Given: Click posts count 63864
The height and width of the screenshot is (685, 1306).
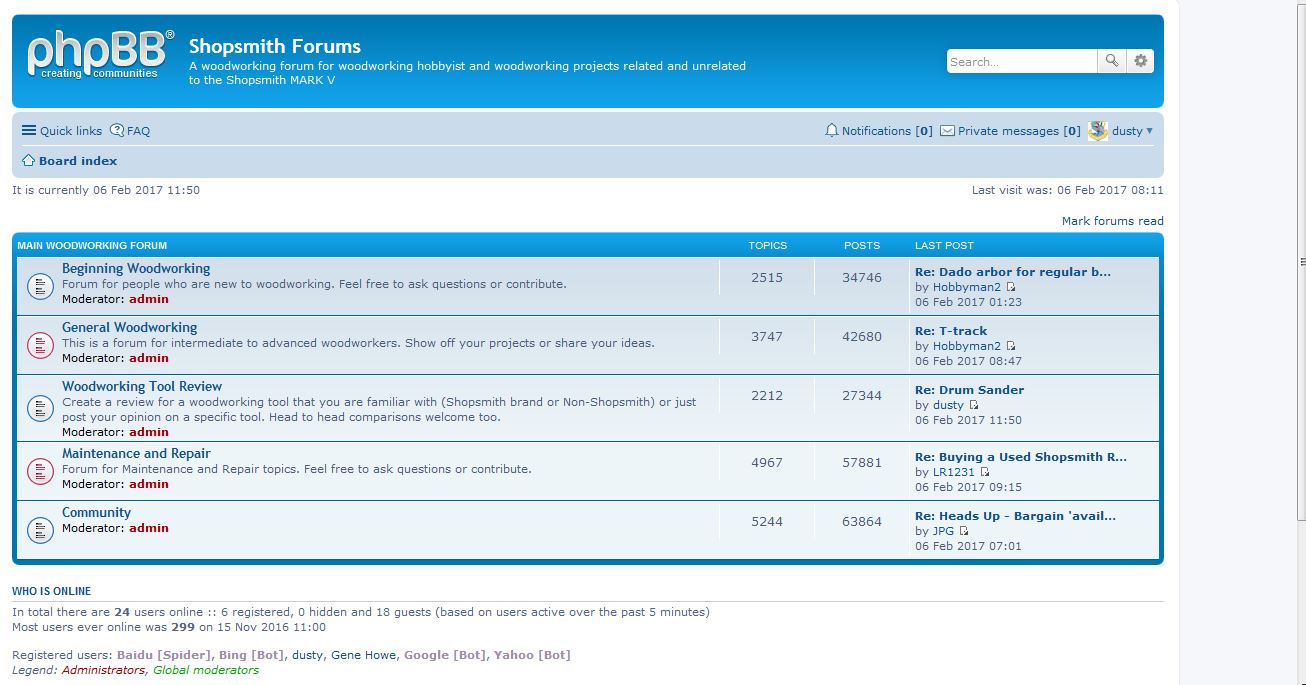Looking at the screenshot, I should 862,522.
